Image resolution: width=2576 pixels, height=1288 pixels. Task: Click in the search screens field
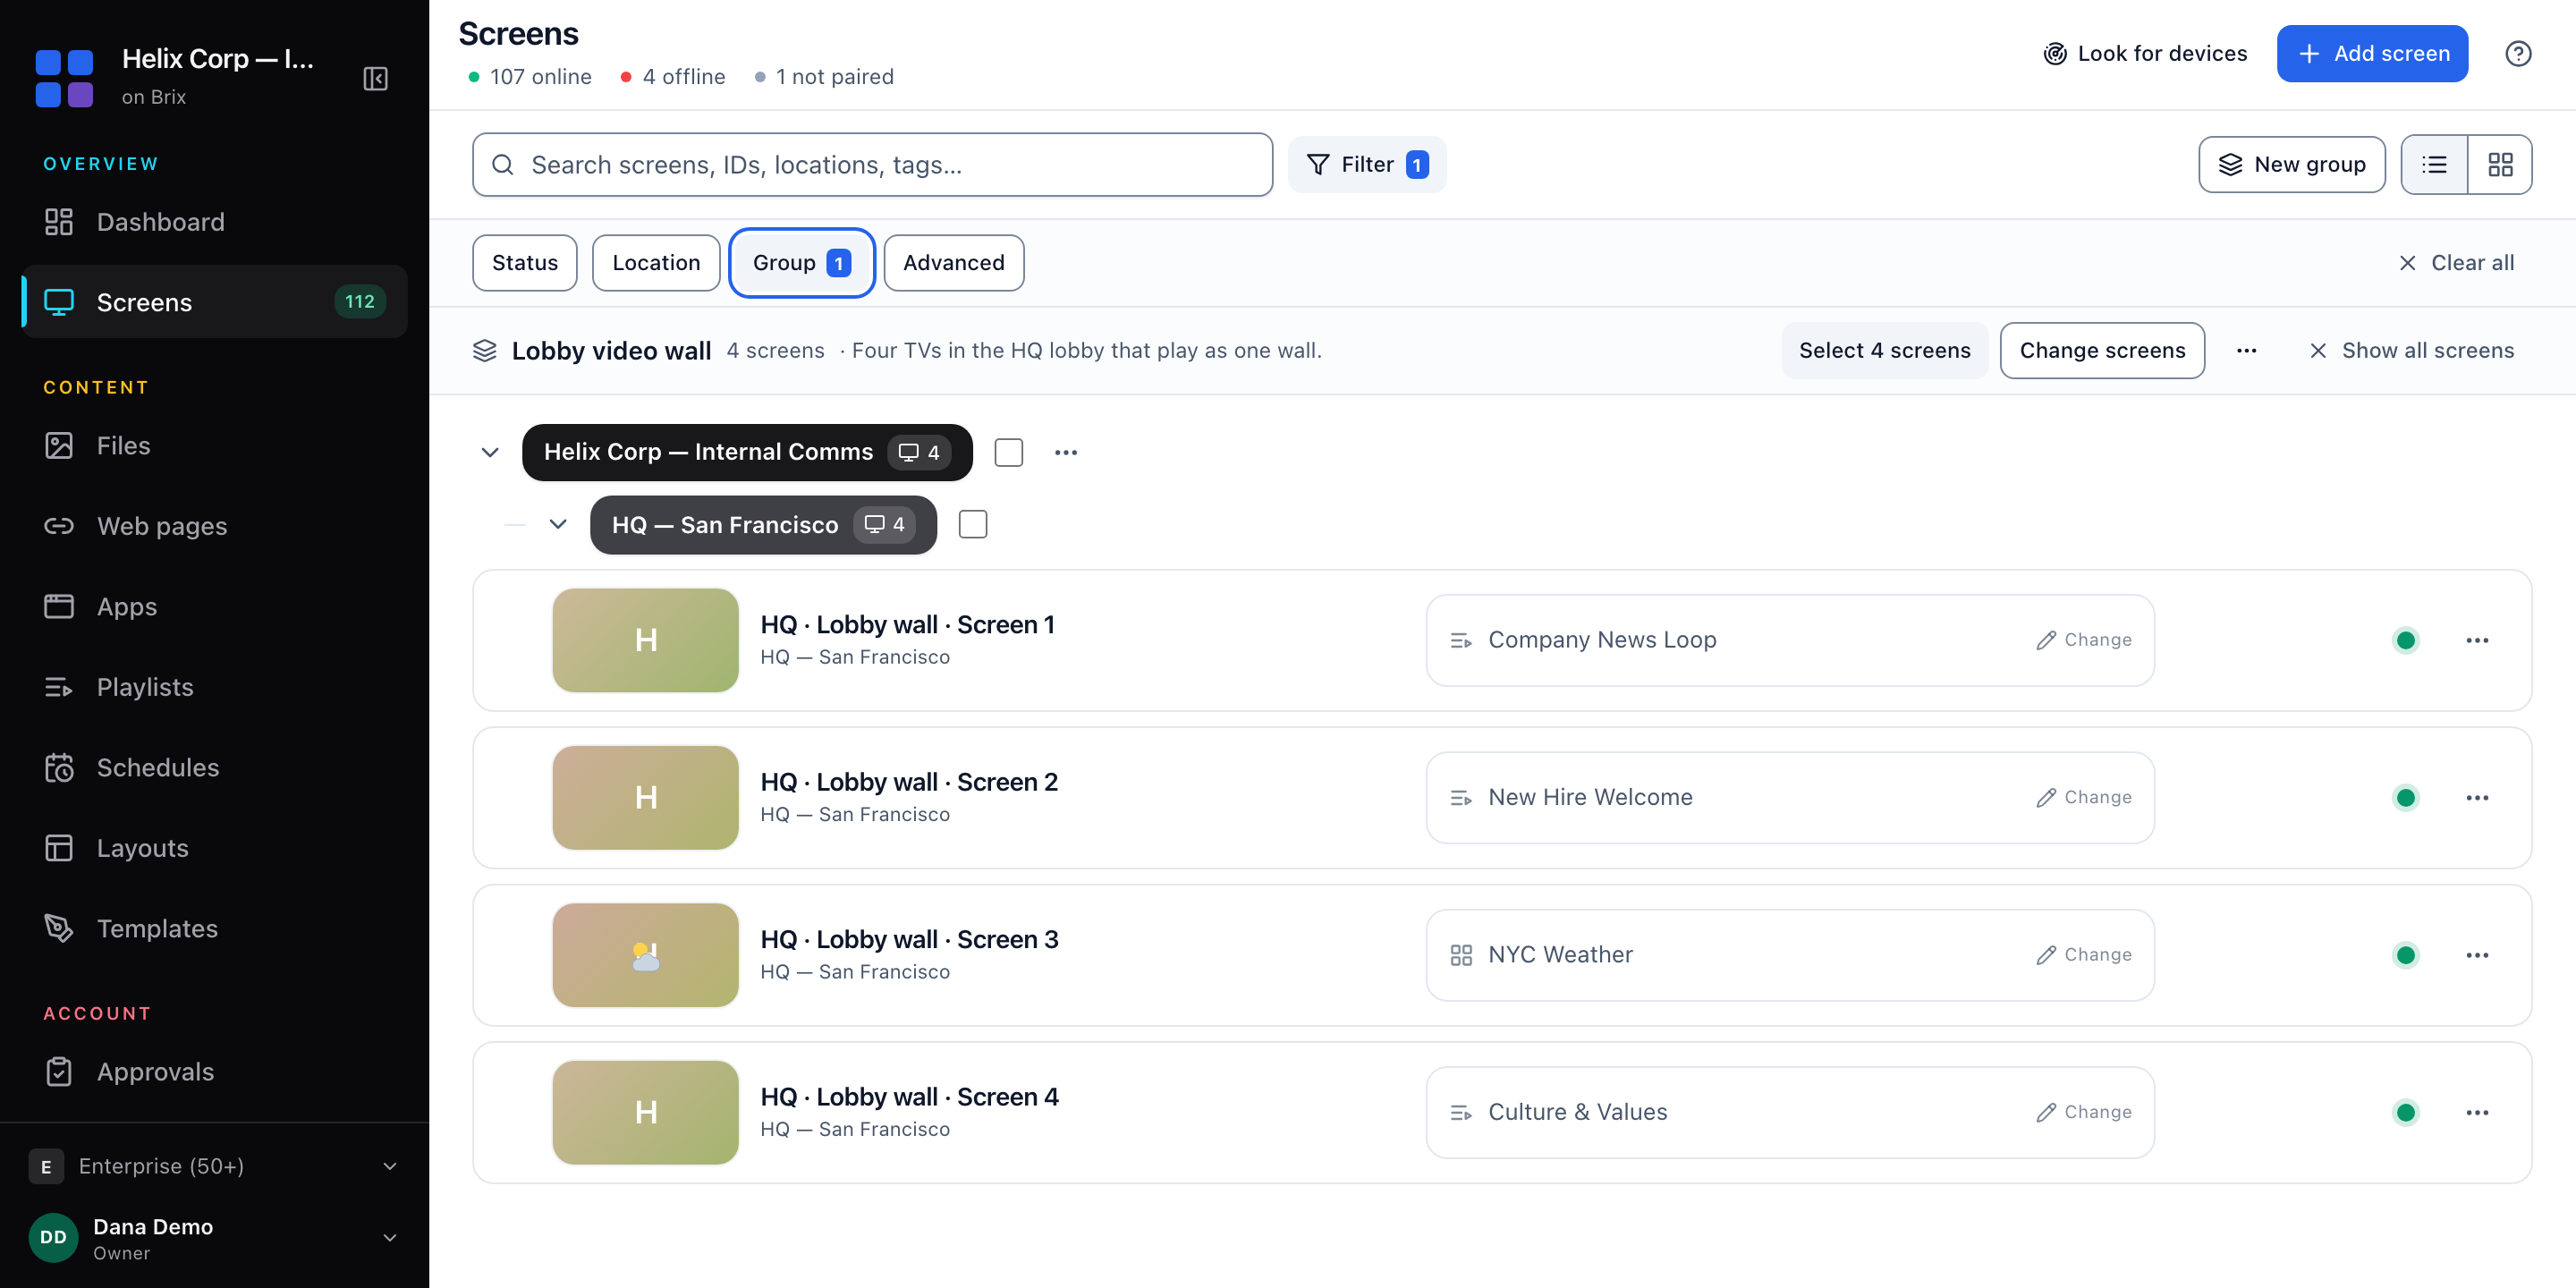[872, 165]
